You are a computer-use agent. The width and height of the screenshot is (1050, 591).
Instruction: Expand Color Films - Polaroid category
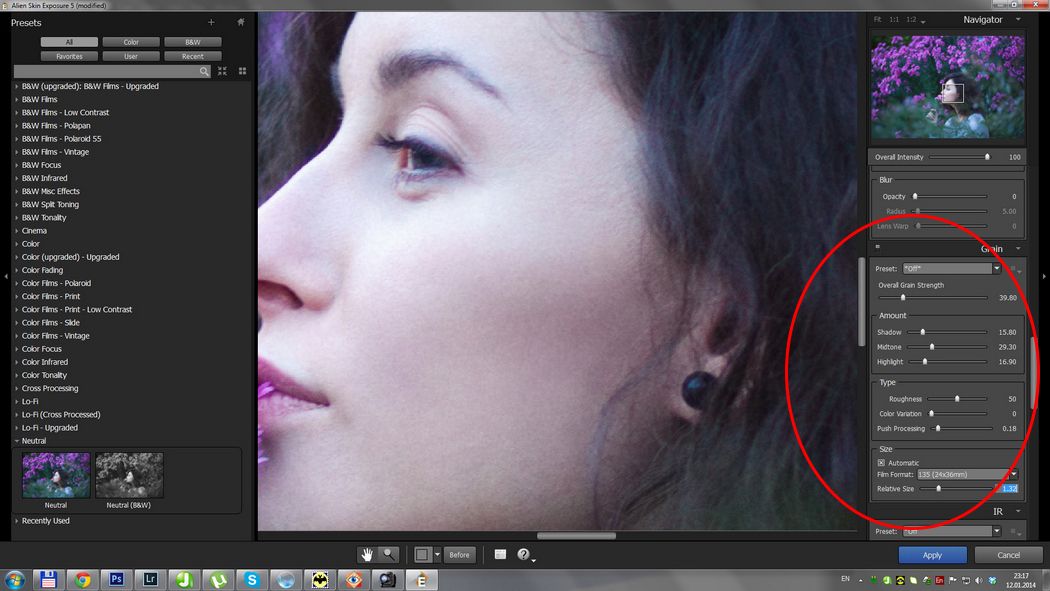point(17,283)
